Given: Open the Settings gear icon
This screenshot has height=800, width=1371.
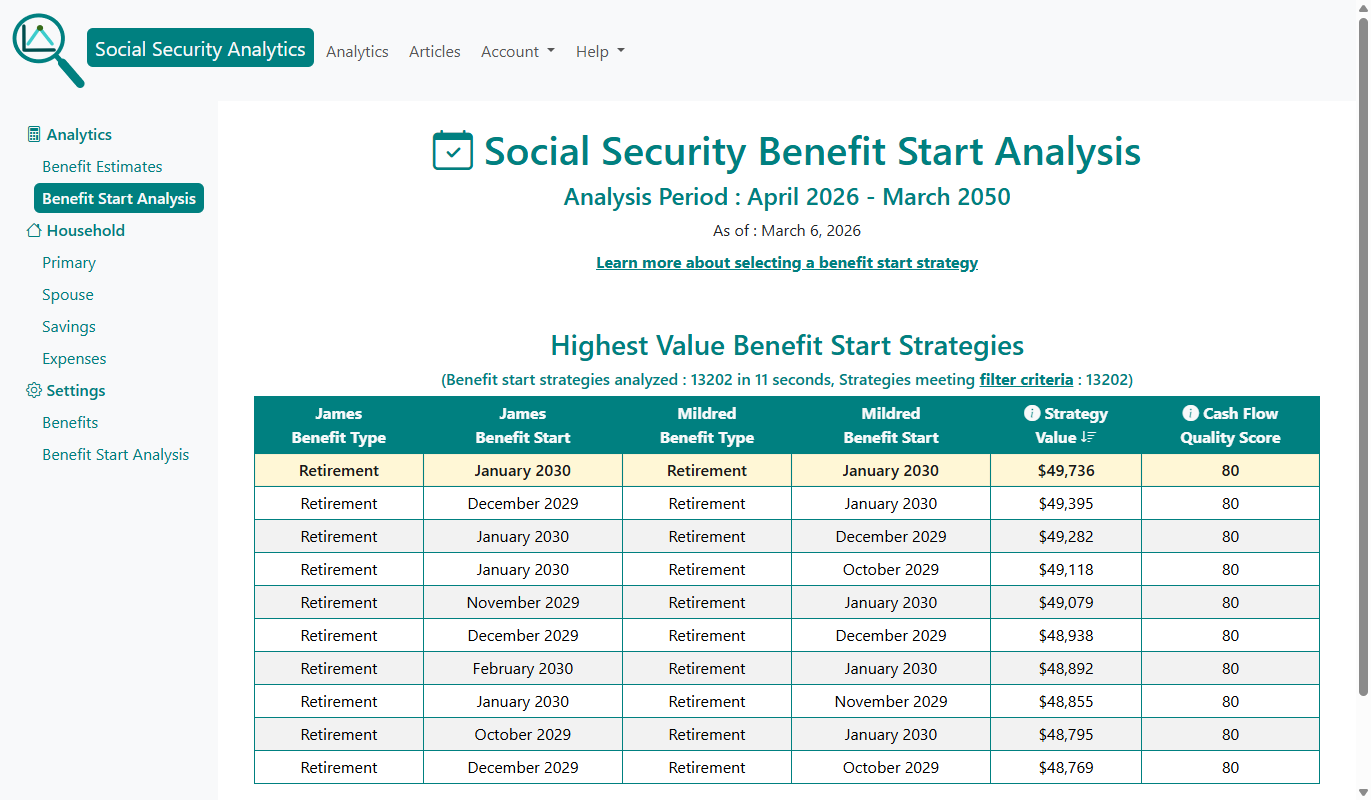Looking at the screenshot, I should click(x=33, y=390).
